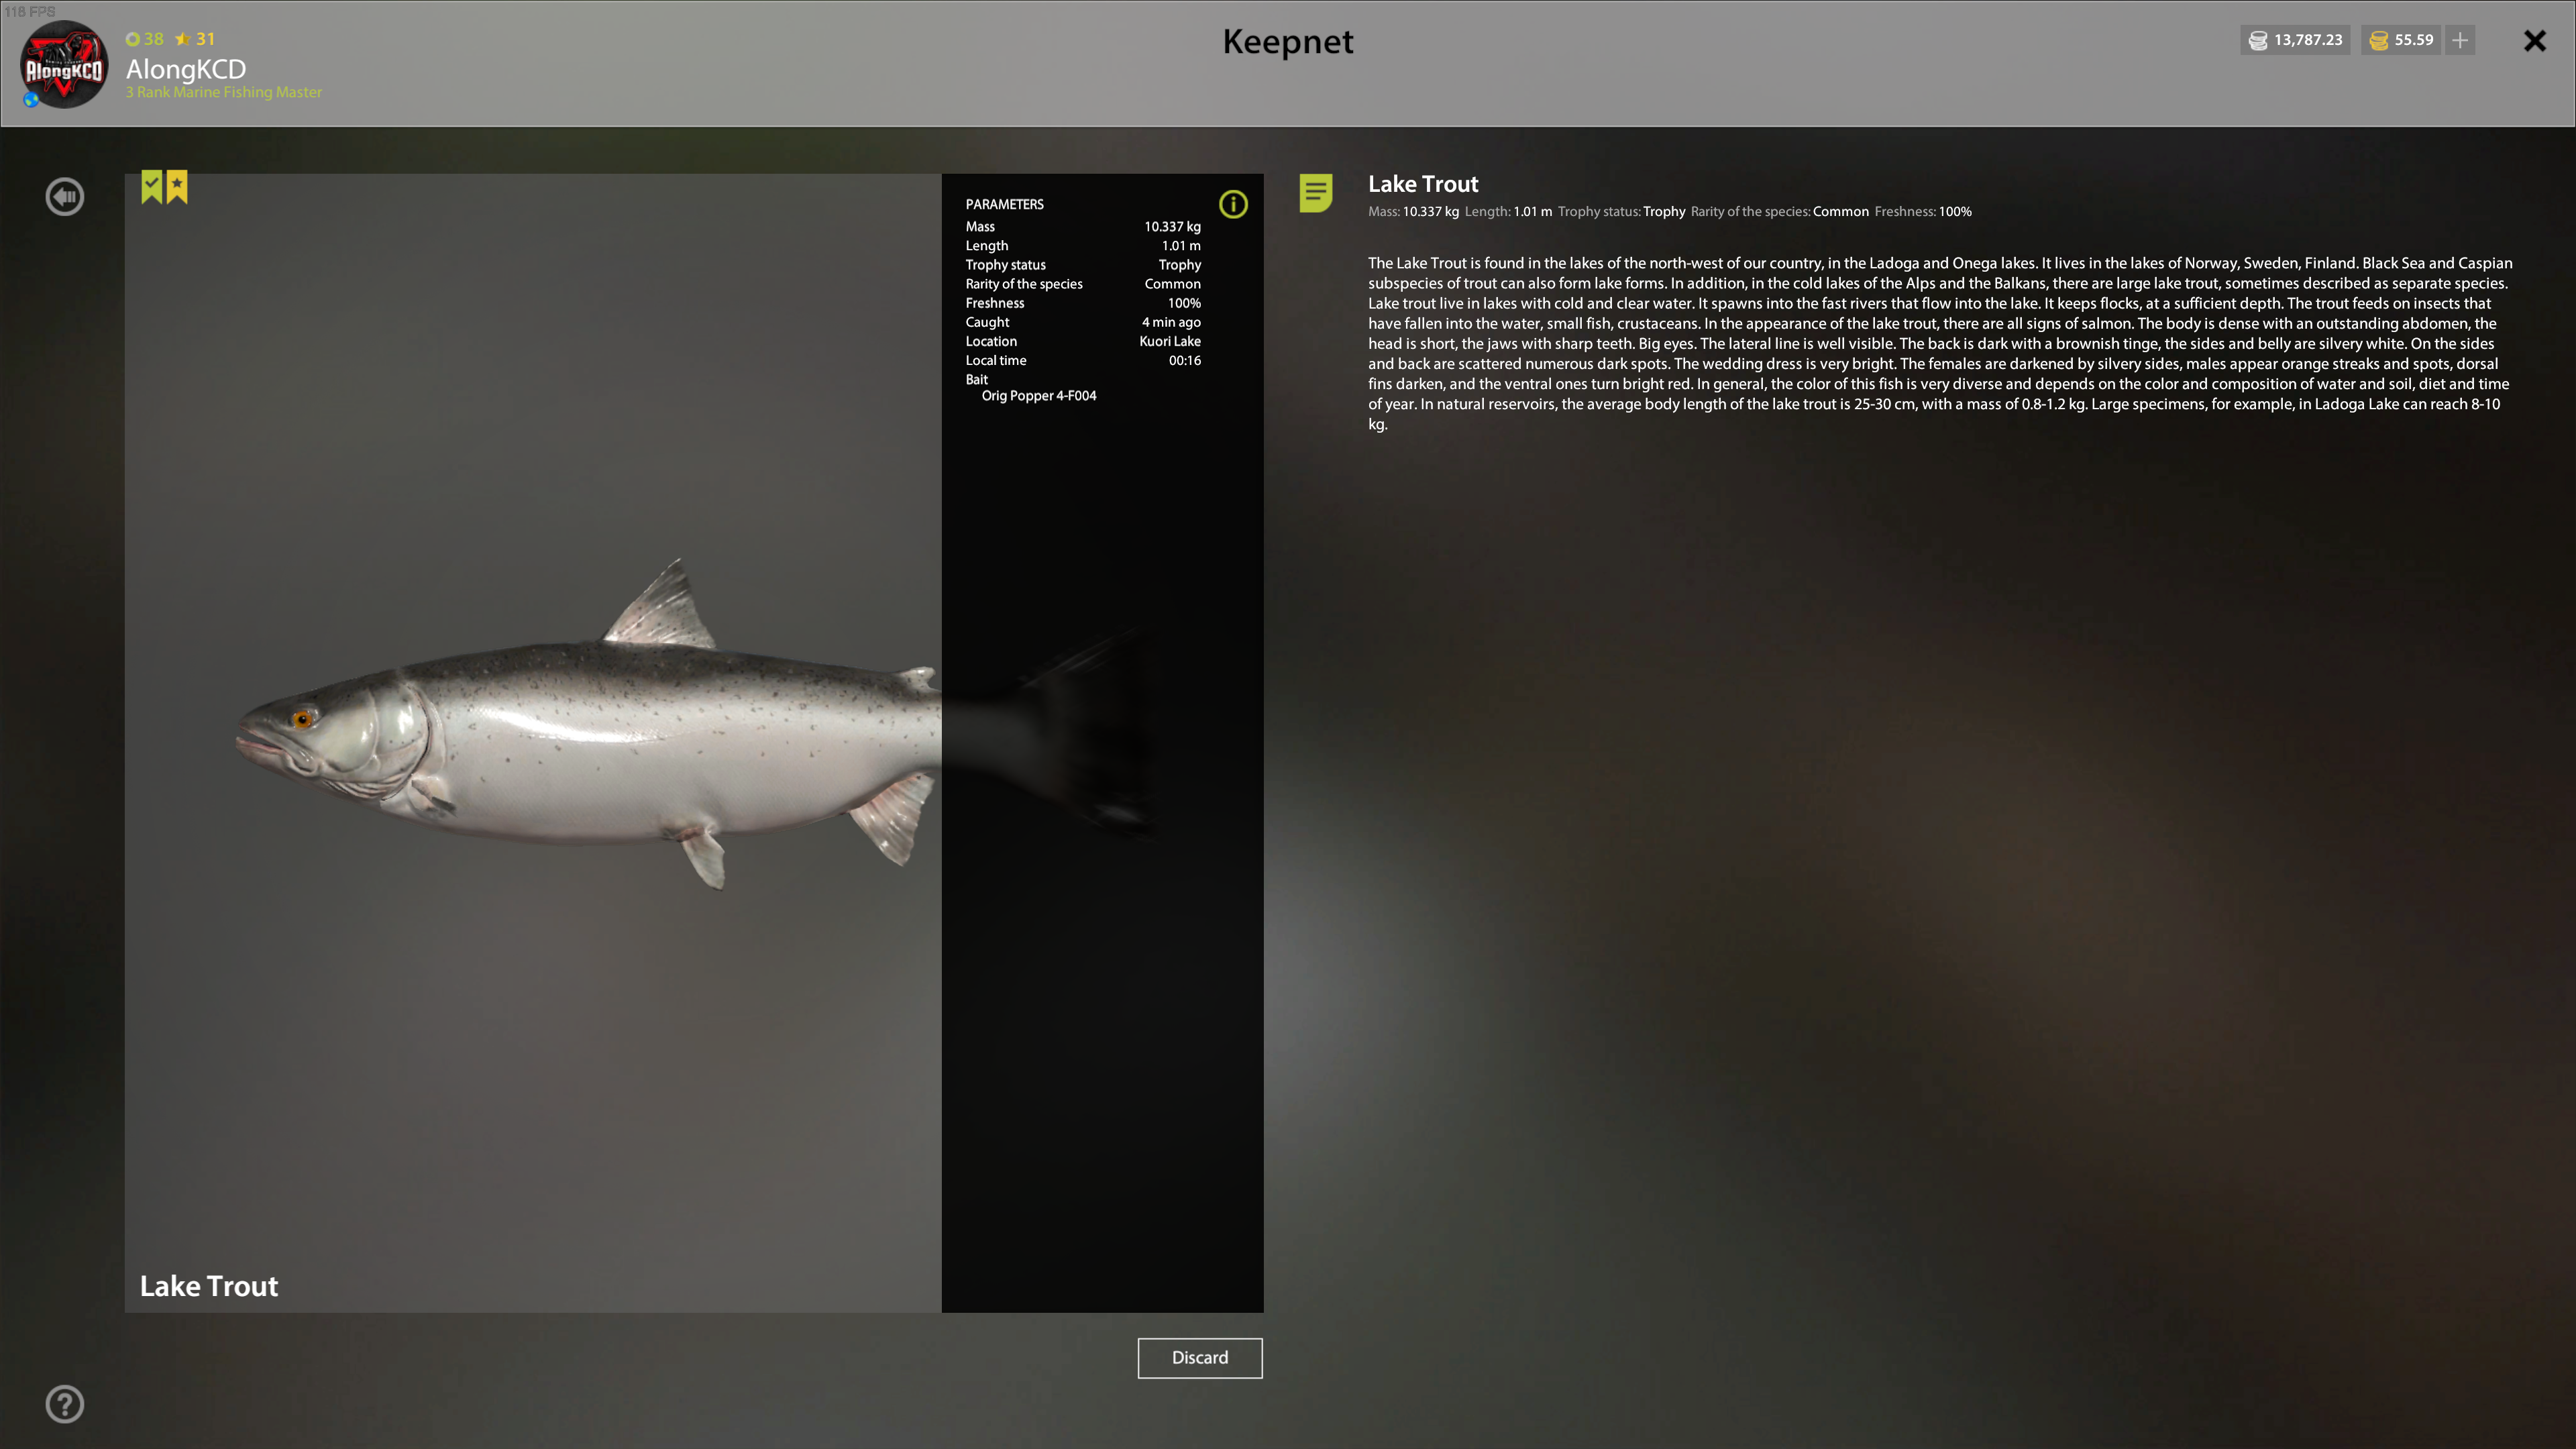Add currency with the plus button
The width and height of the screenshot is (2576, 1449).
pyautogui.click(x=2460, y=40)
